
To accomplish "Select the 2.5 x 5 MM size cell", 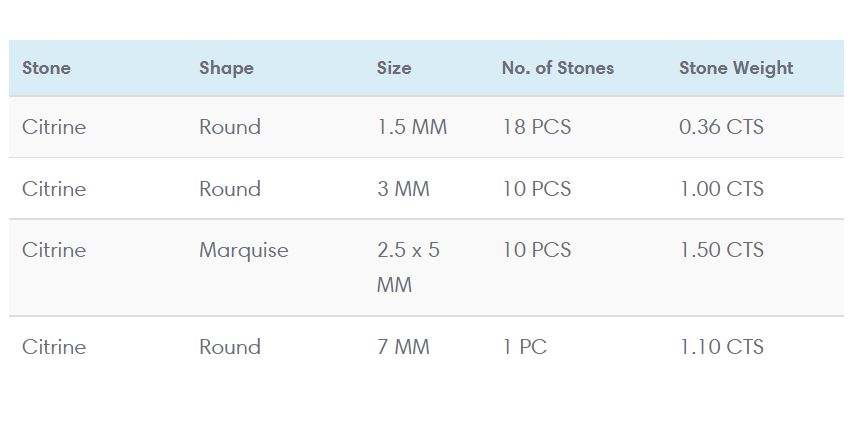I will 408,267.
